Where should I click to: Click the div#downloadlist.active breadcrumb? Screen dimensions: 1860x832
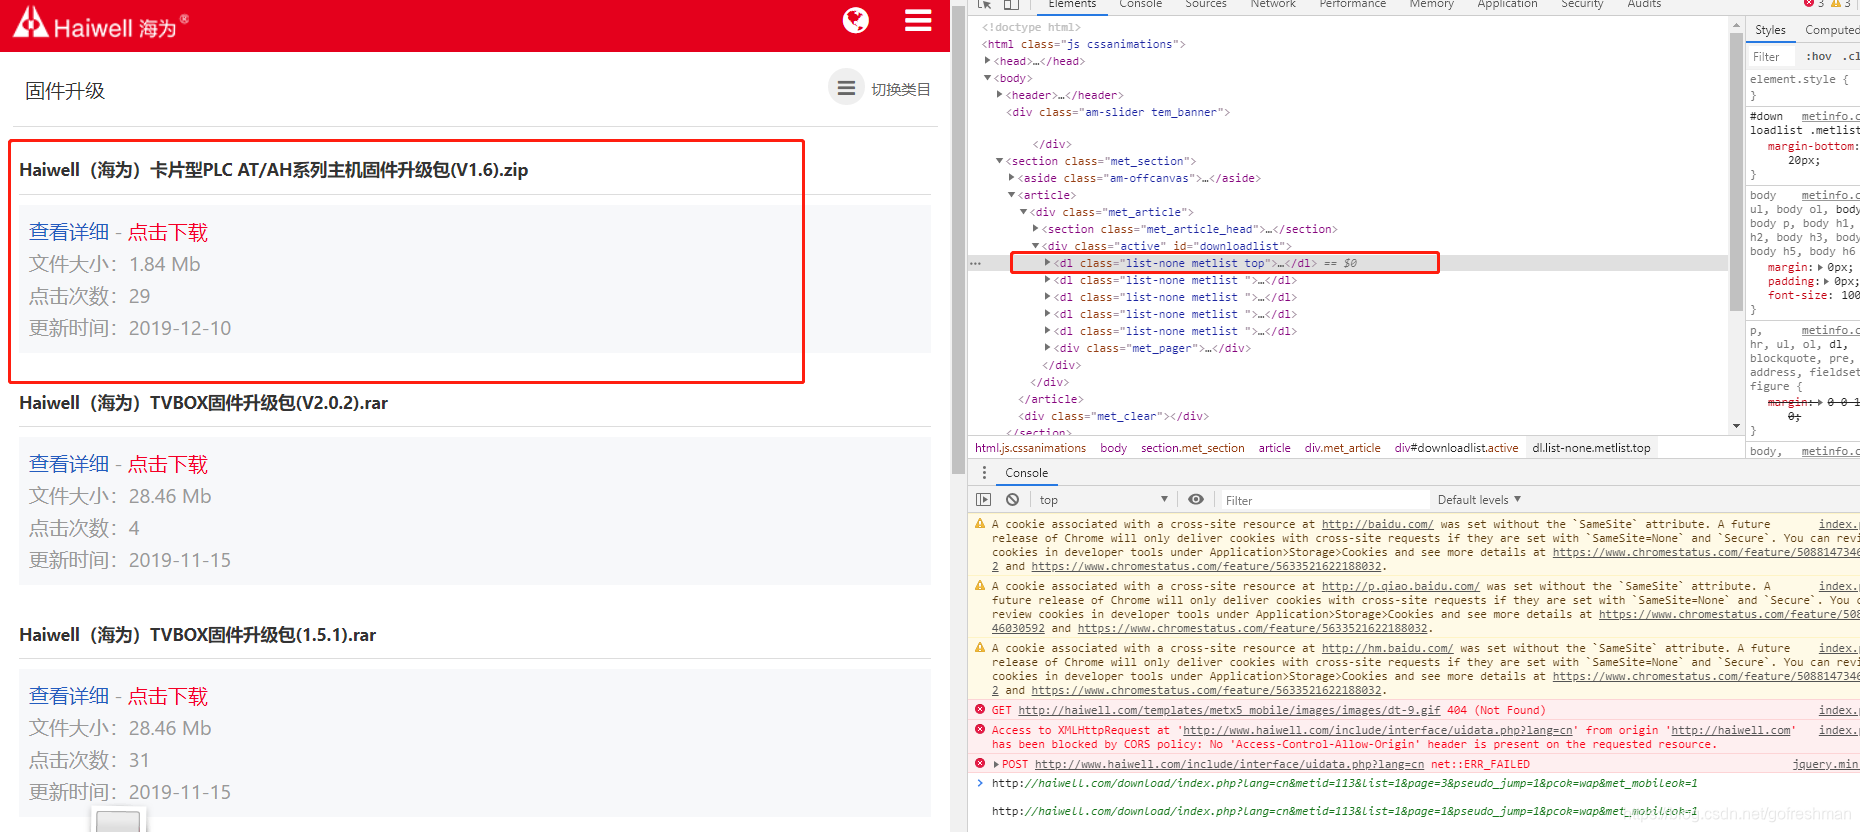coord(1456,448)
